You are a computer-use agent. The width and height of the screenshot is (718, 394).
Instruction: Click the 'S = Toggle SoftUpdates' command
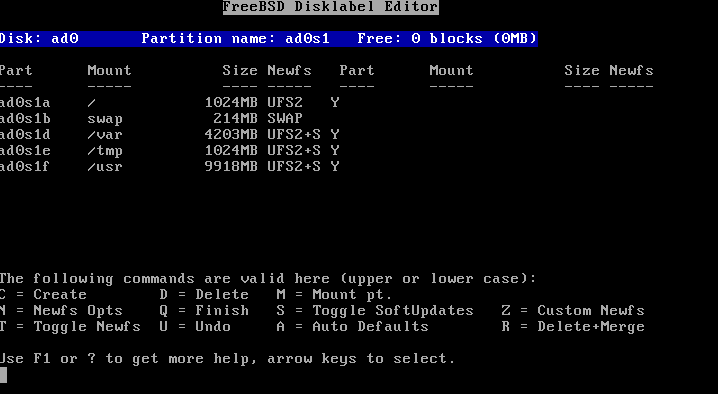click(x=375, y=311)
